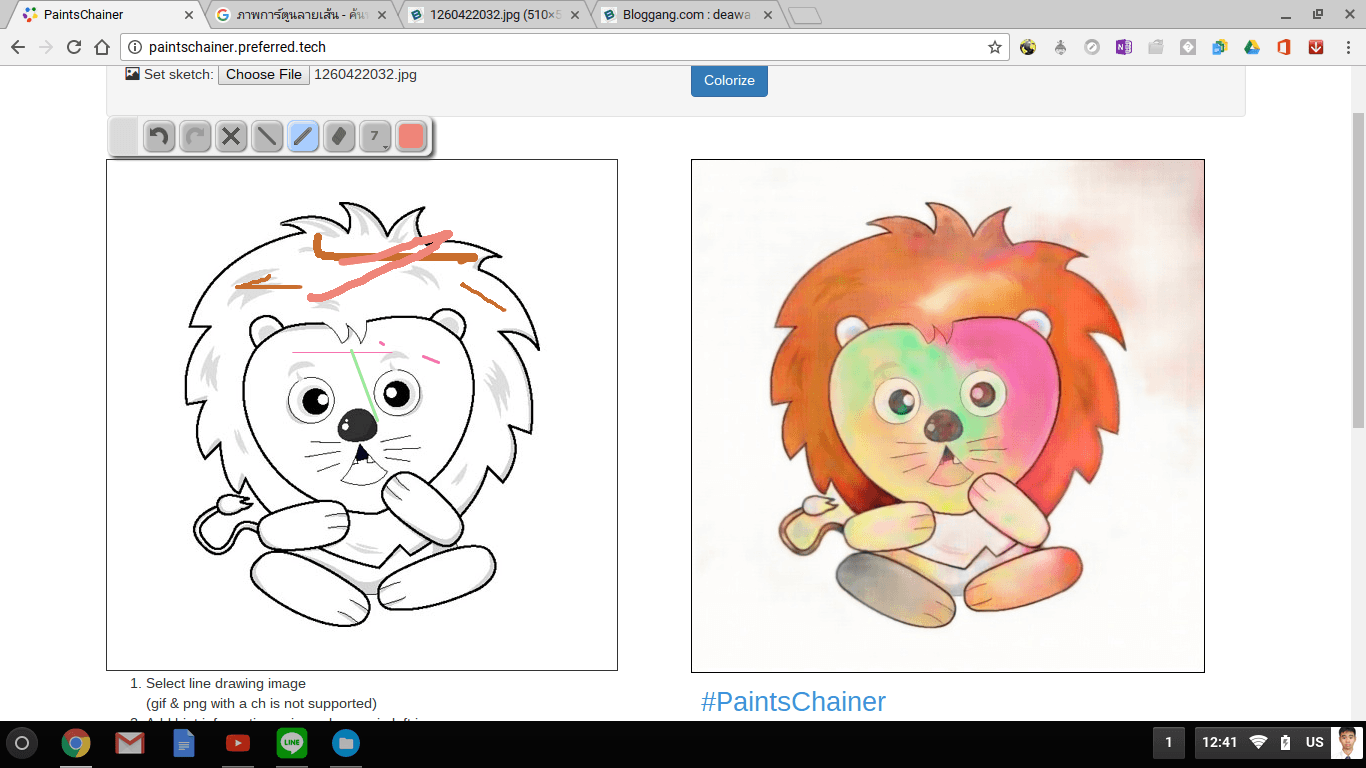Open LINE app from the shelf

pos(292,743)
